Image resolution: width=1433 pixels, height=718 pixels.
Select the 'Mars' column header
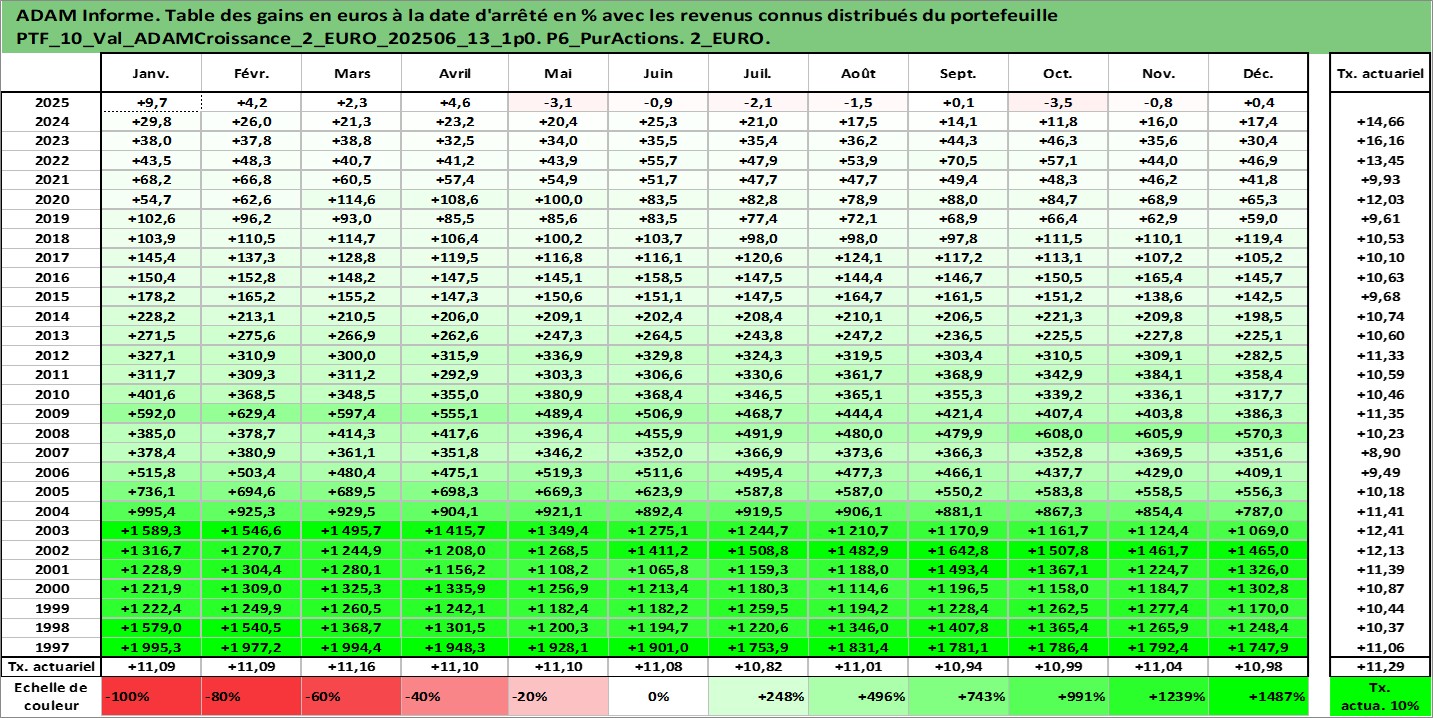click(351, 74)
